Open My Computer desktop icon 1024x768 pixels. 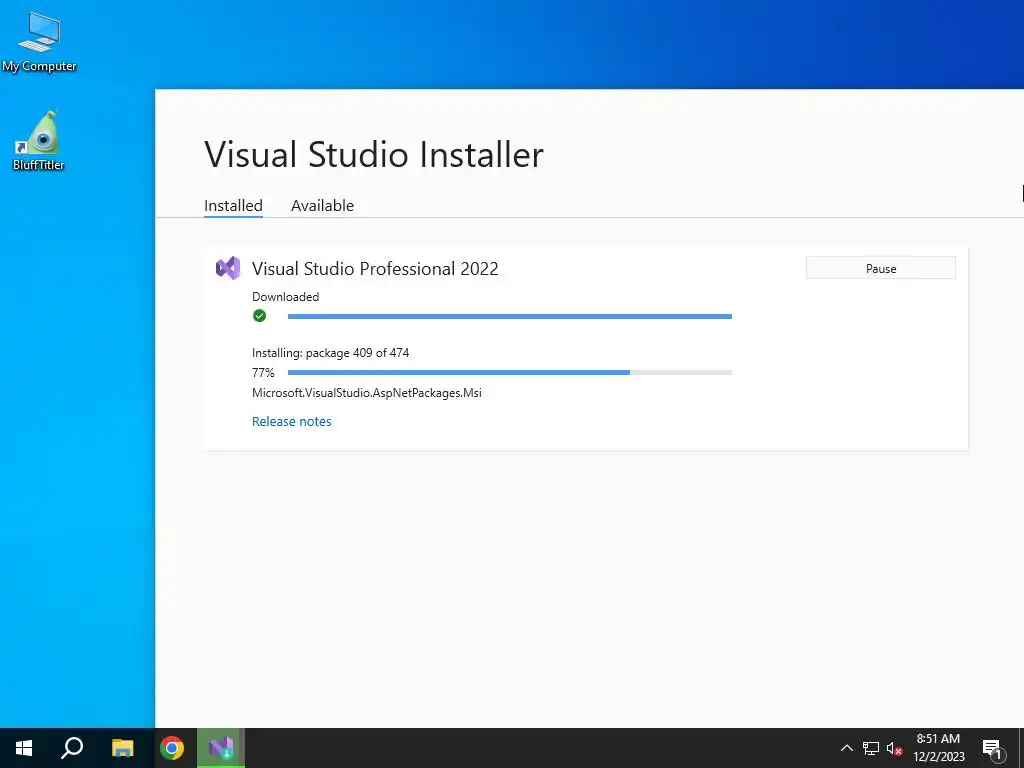pos(39,41)
